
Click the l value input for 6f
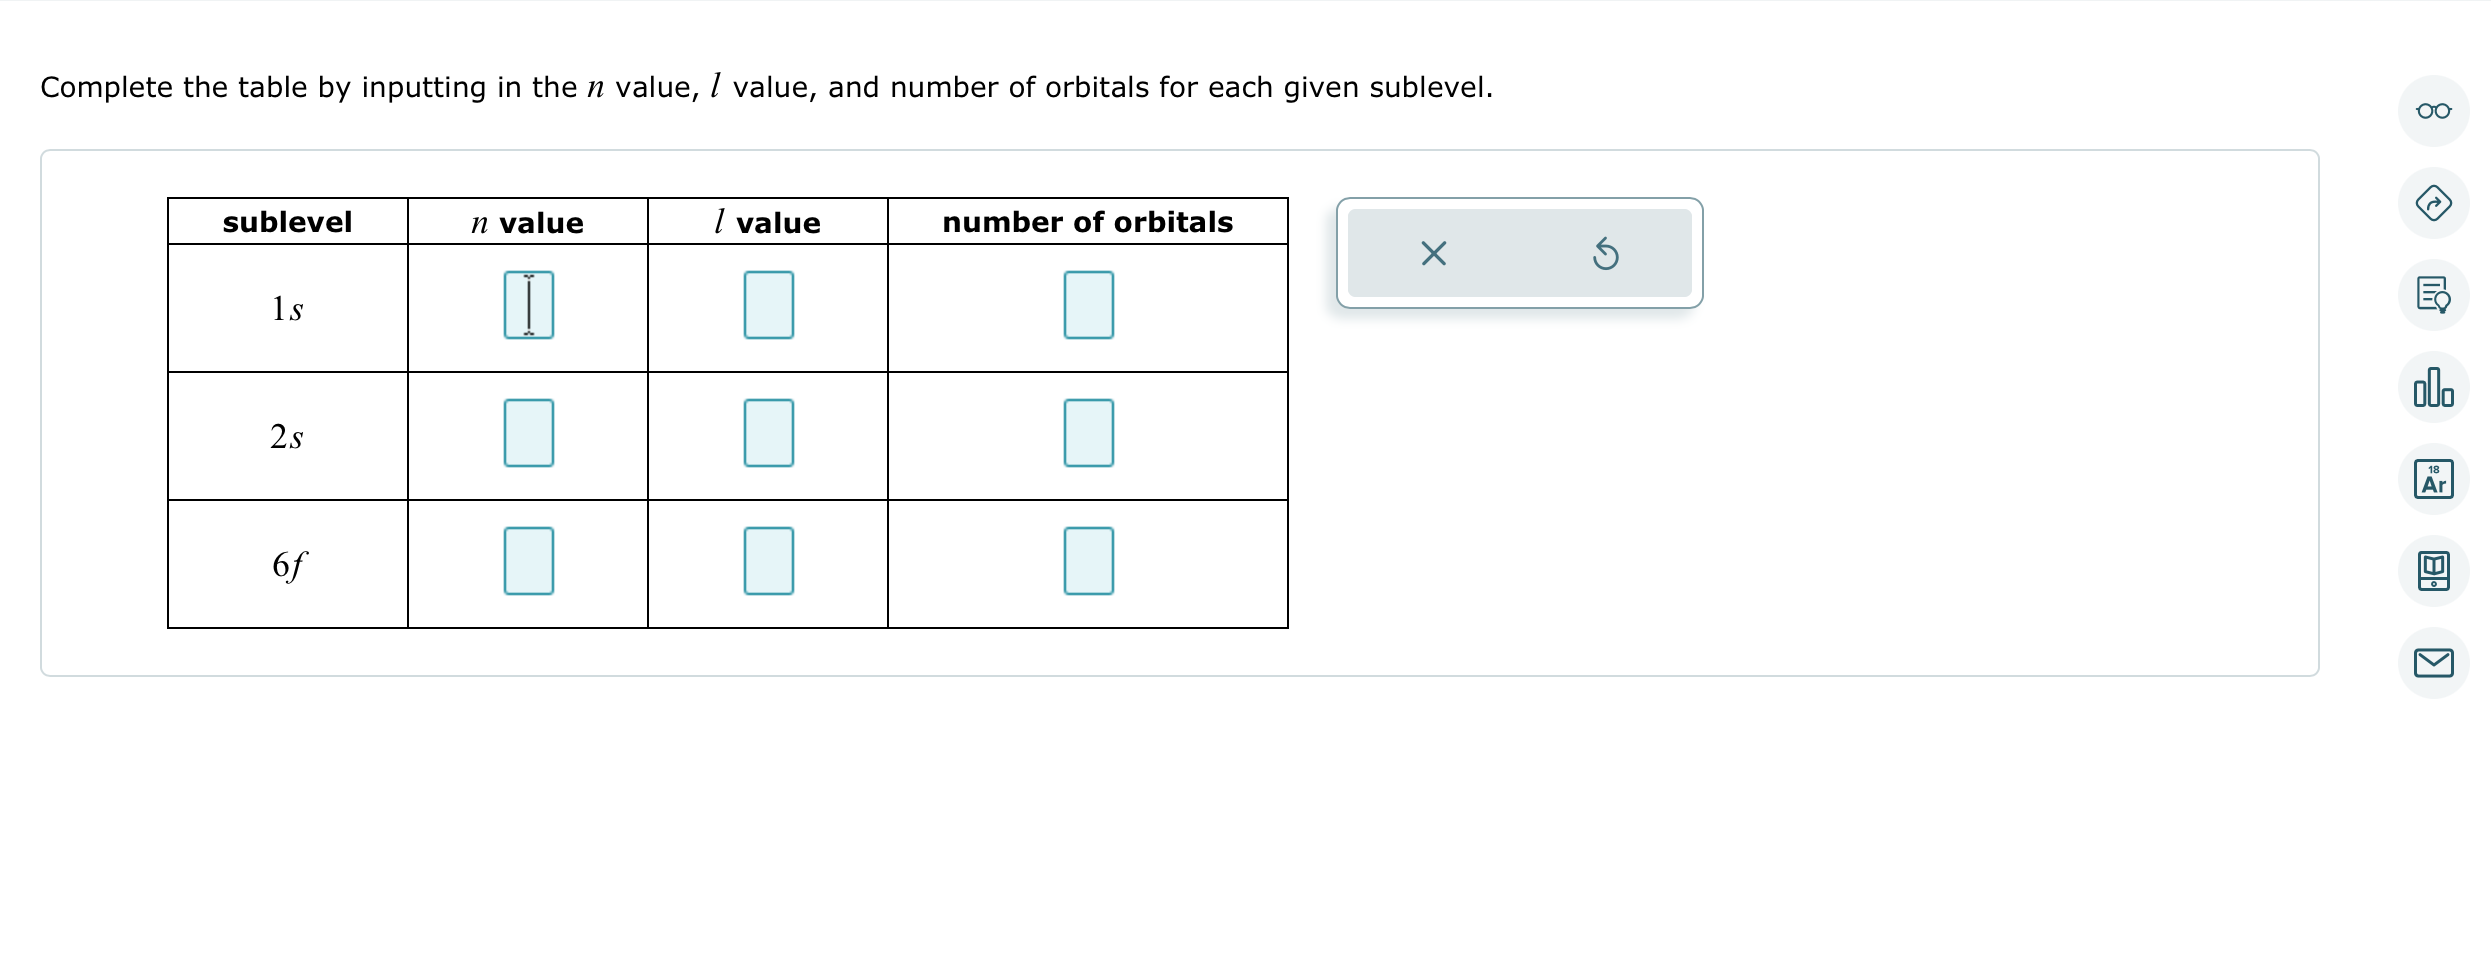tap(767, 560)
